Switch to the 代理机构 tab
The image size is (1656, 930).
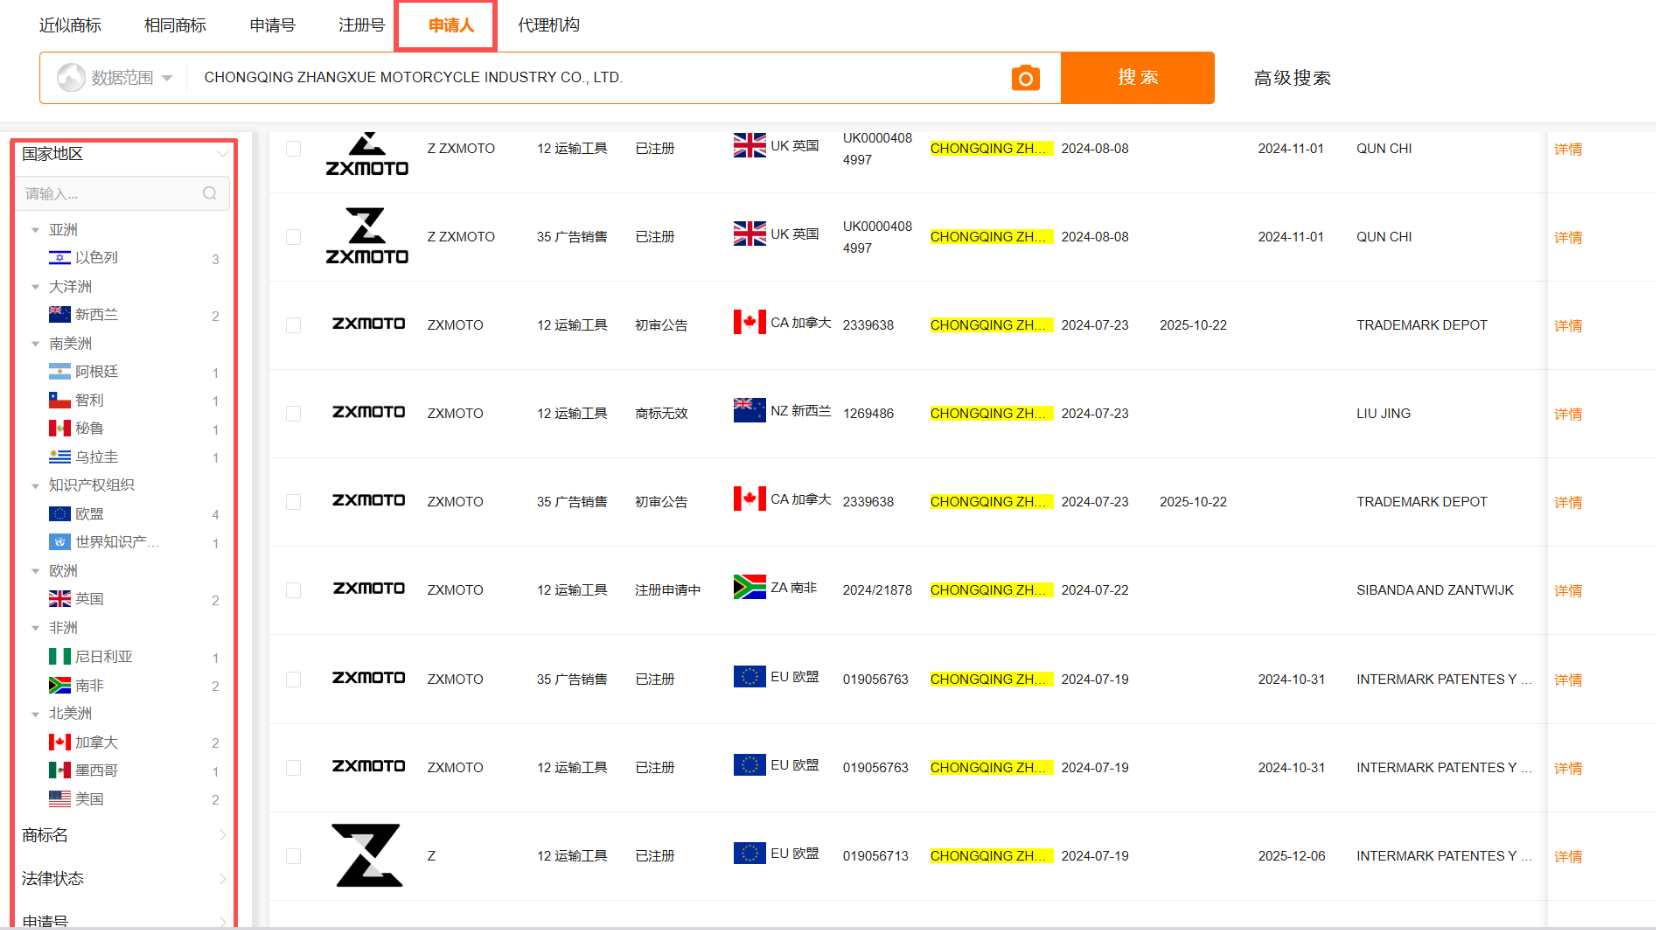coord(548,25)
